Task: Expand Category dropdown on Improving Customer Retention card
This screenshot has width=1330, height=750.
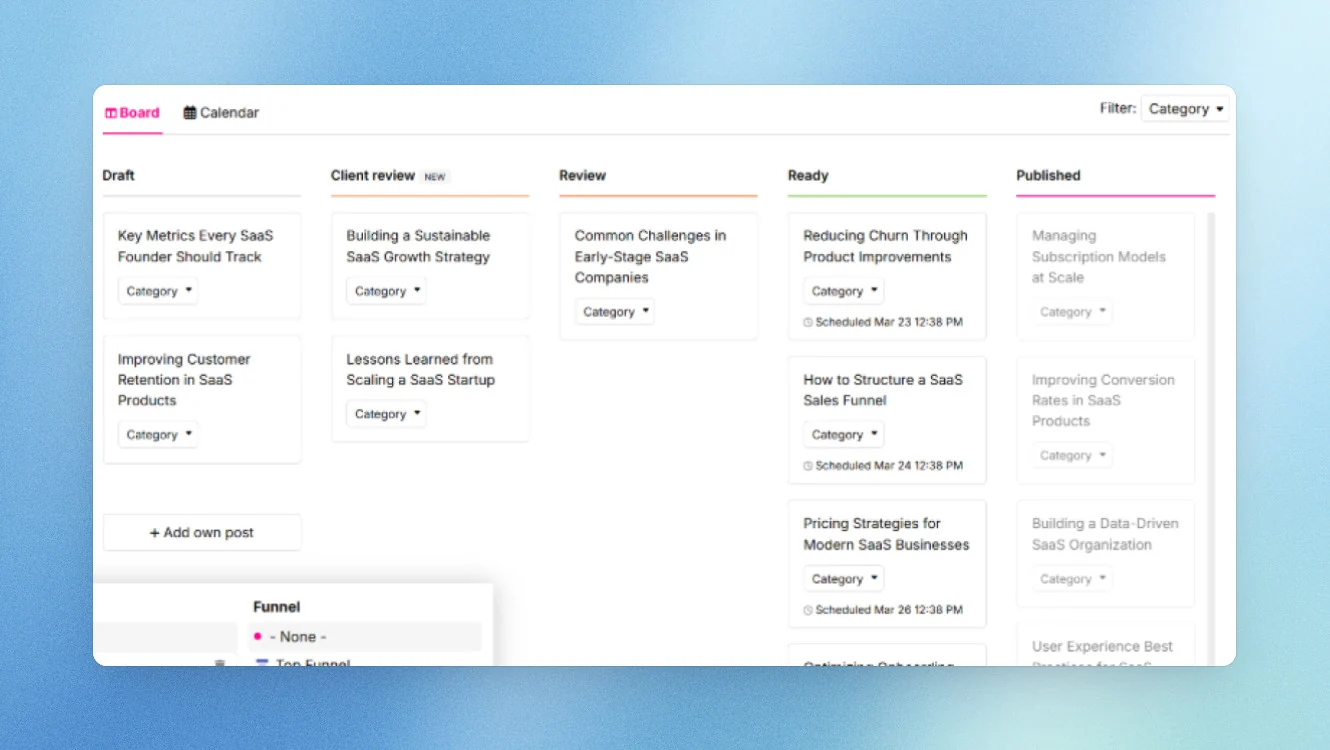Action: coord(158,435)
